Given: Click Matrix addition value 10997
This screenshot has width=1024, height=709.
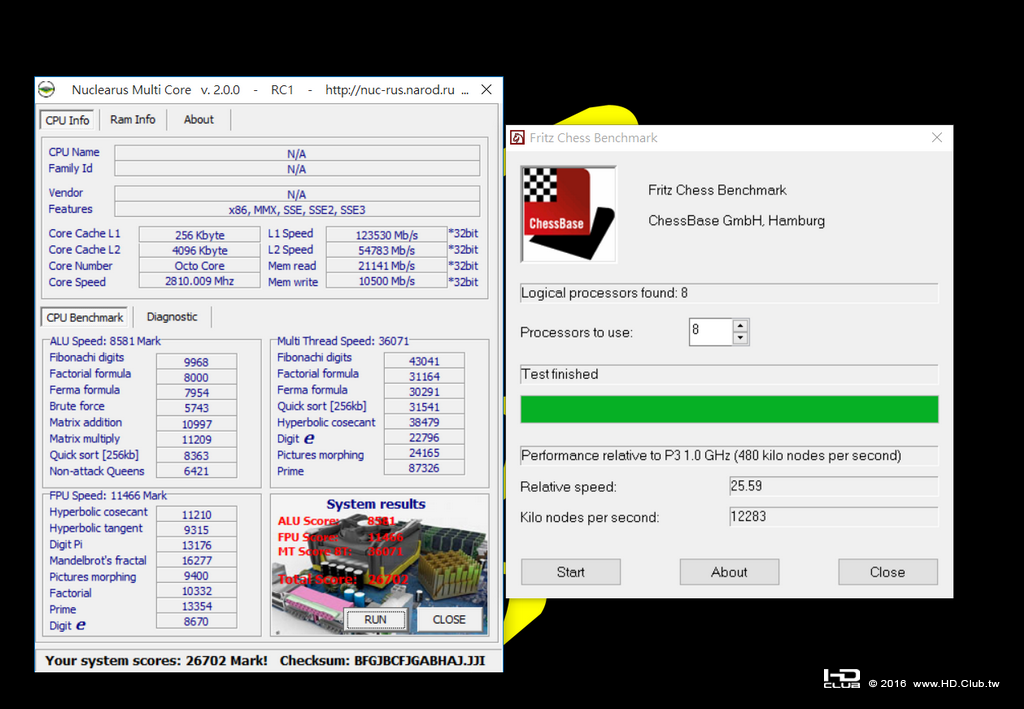Looking at the screenshot, I should pyautogui.click(x=196, y=424).
